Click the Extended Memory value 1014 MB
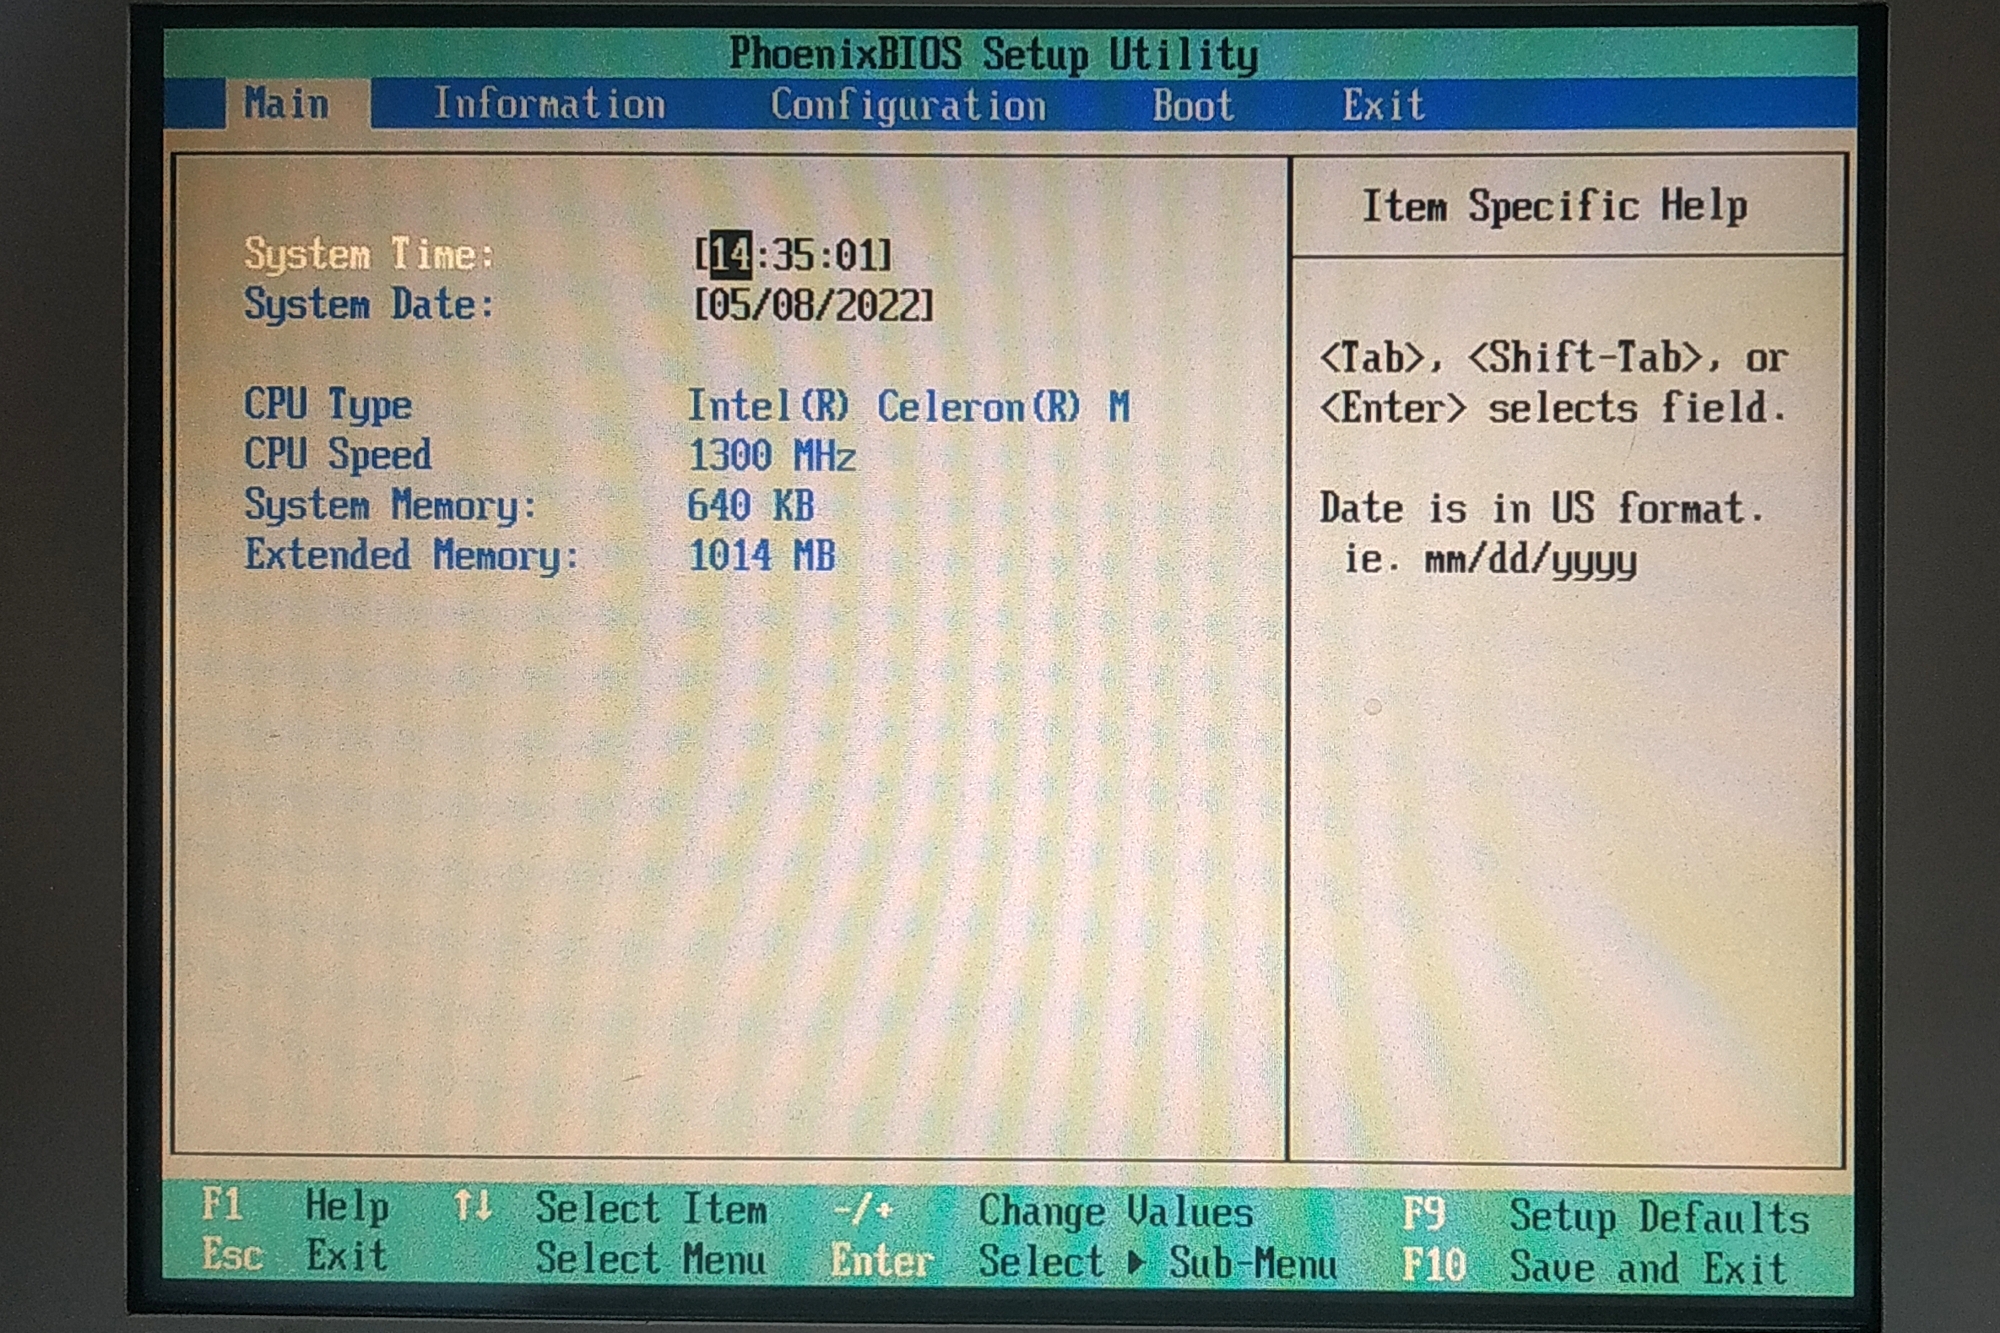Viewport: 2000px width, 1333px height. [761, 556]
